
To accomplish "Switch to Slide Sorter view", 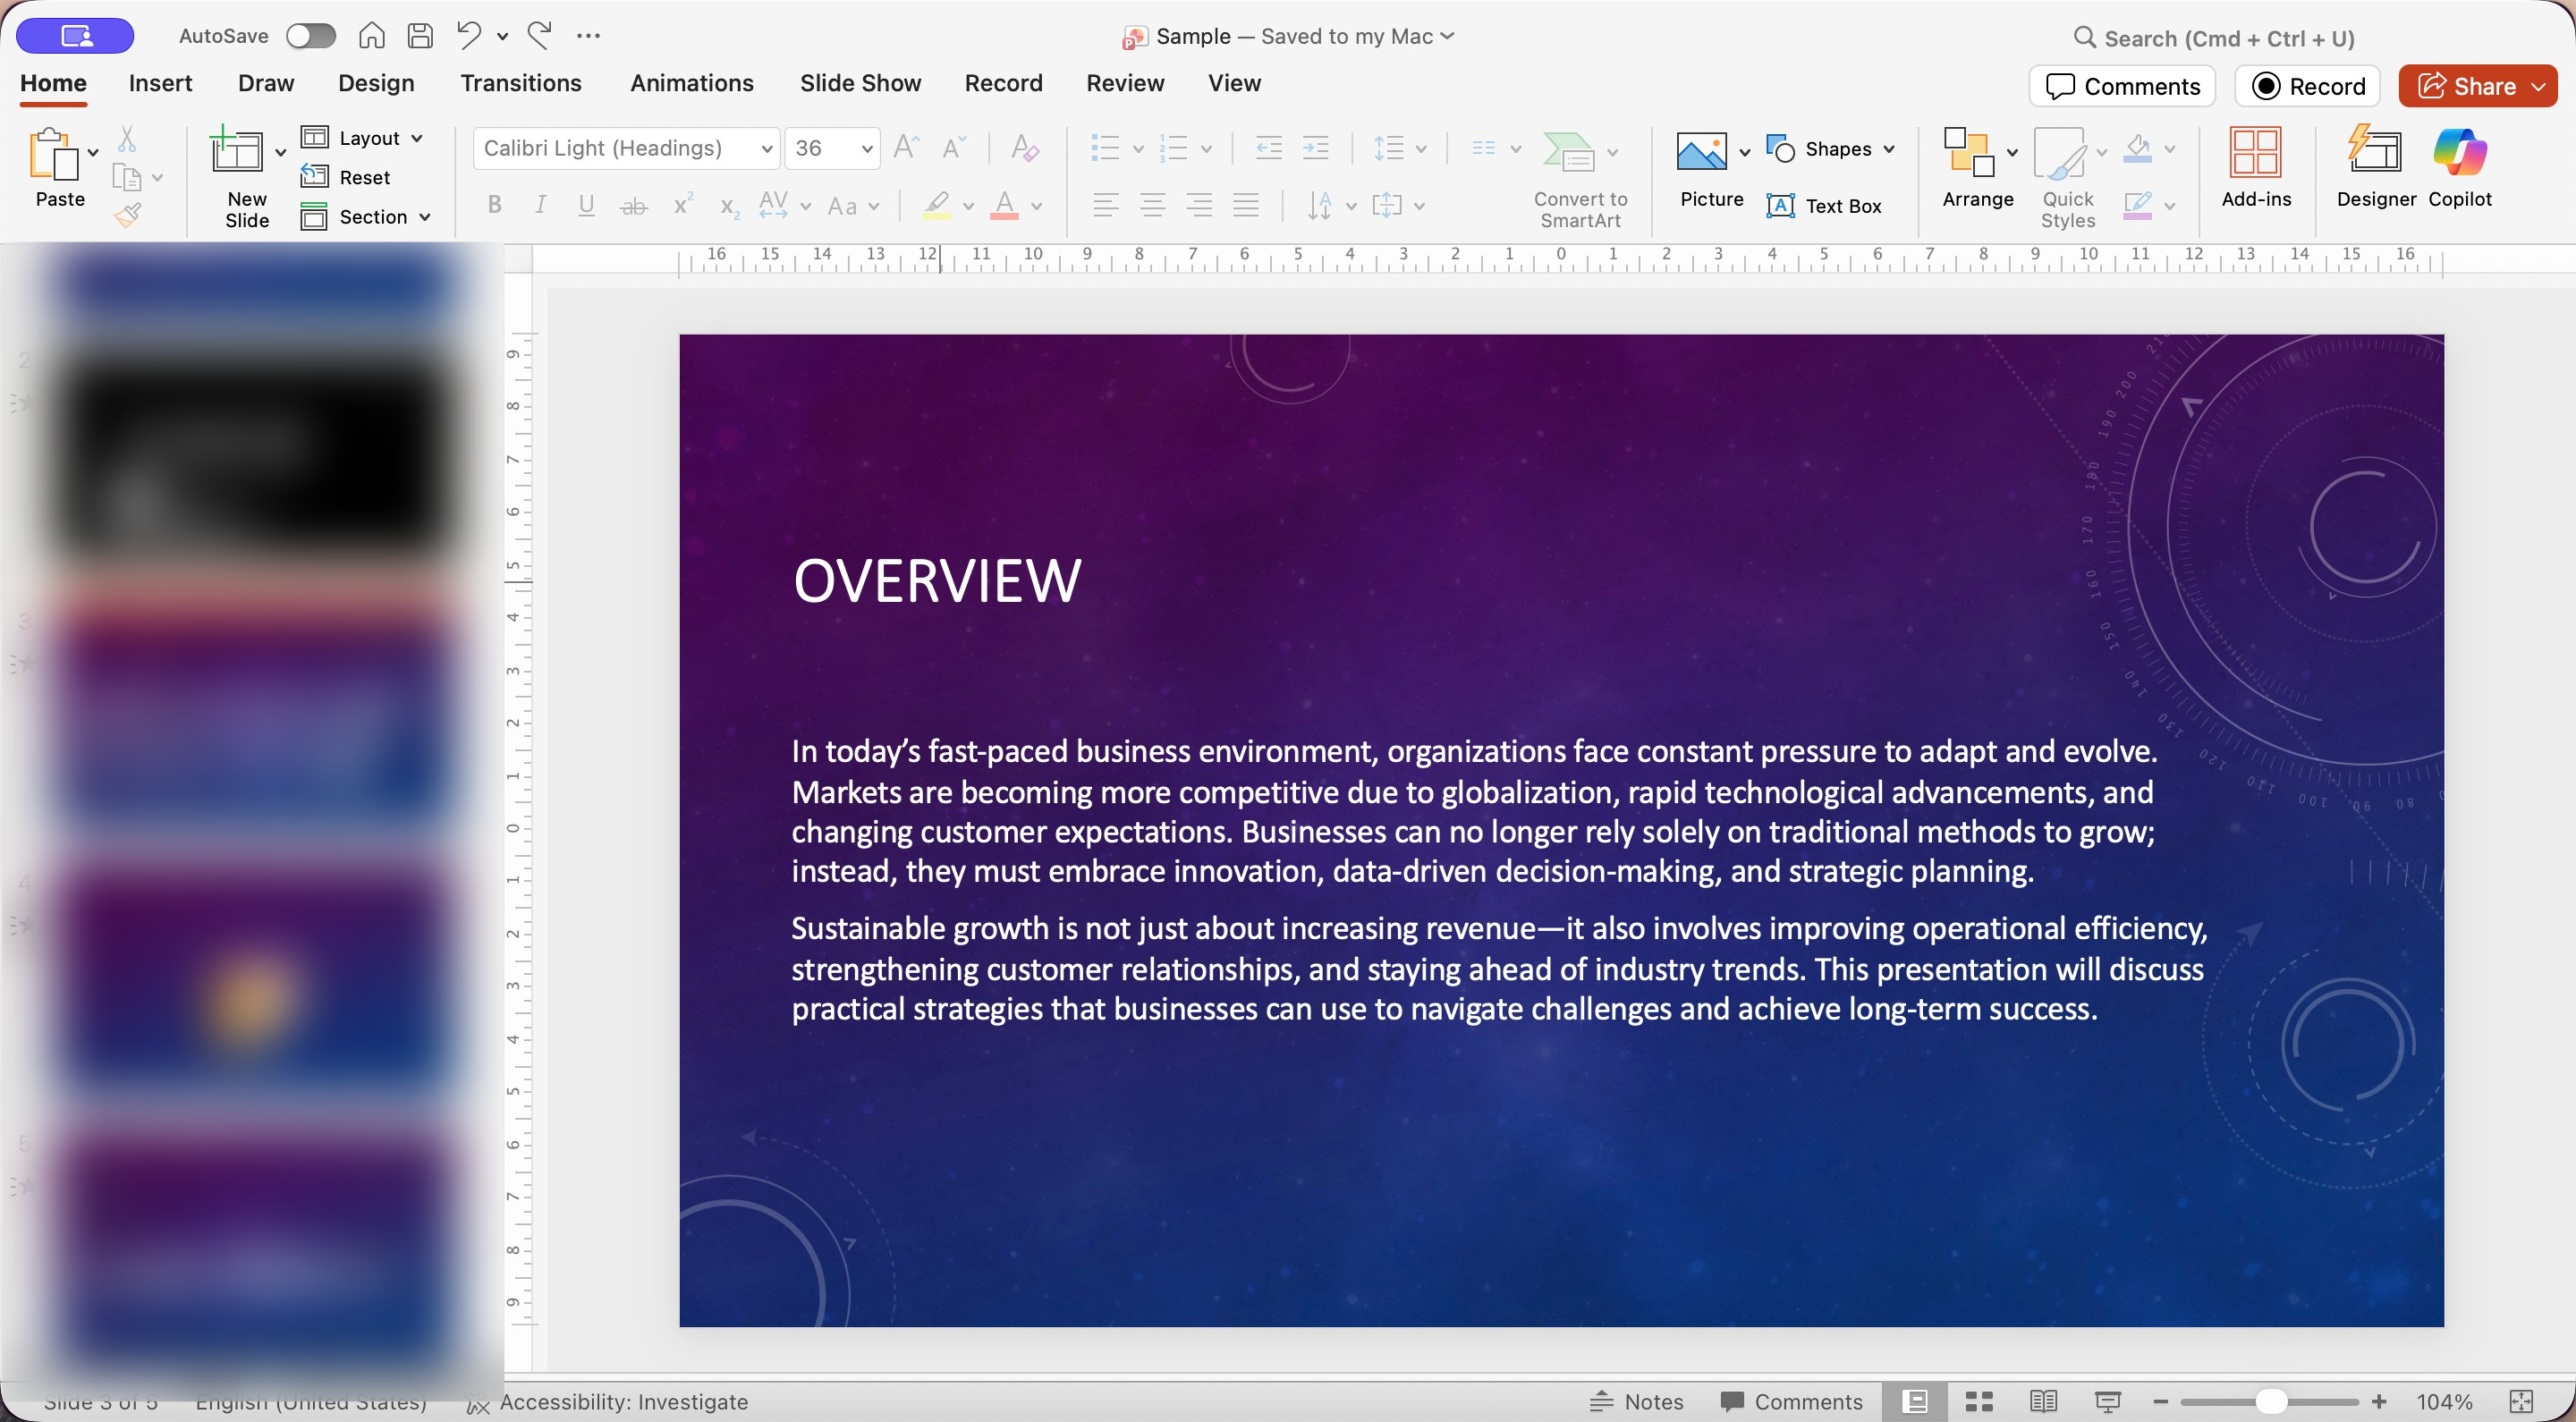I will (x=1979, y=1401).
